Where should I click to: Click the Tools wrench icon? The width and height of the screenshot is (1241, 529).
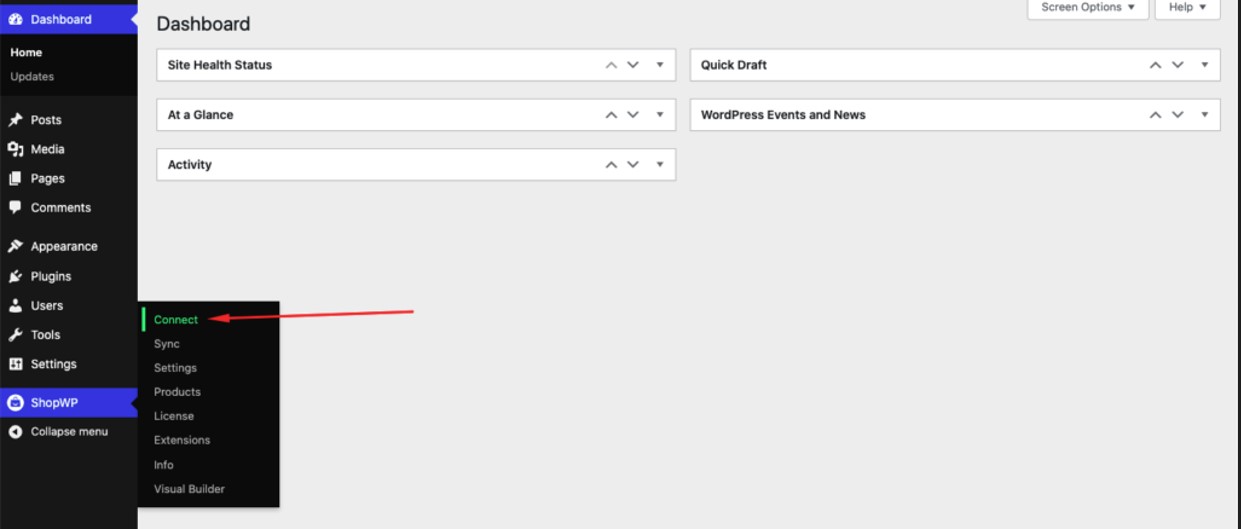coord(15,335)
